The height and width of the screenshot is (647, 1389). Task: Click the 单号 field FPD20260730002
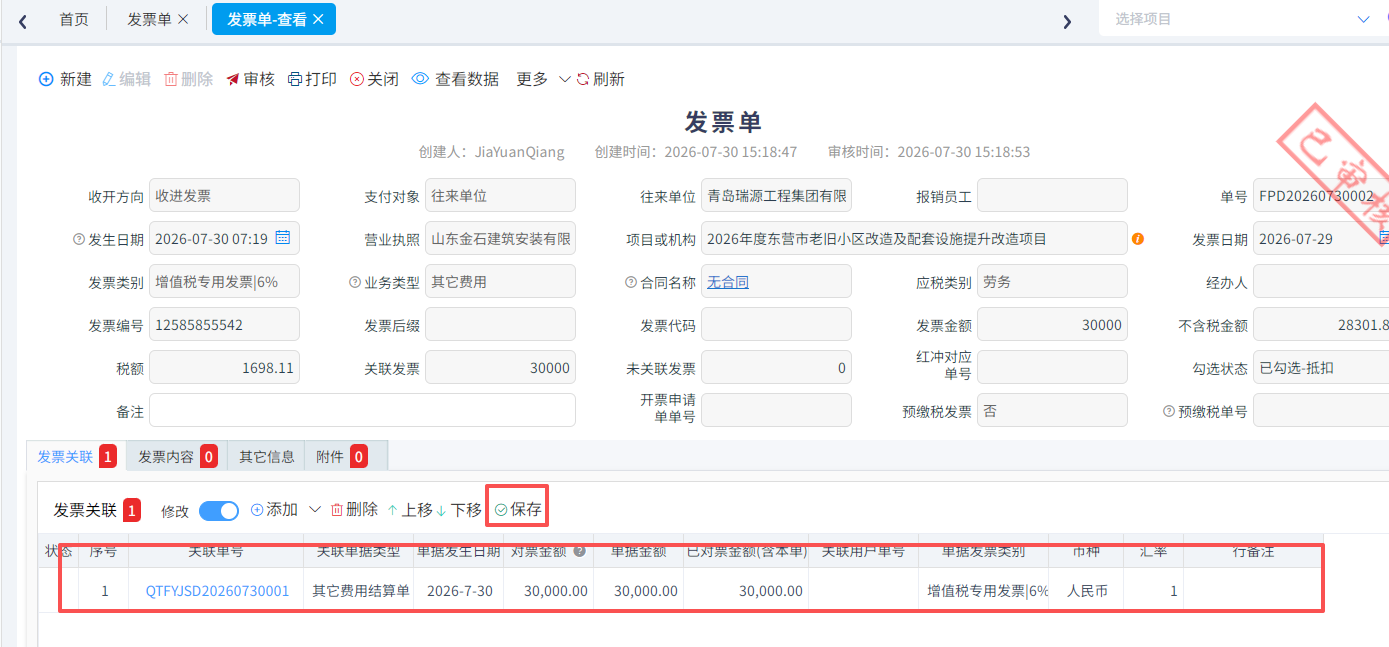1321,196
